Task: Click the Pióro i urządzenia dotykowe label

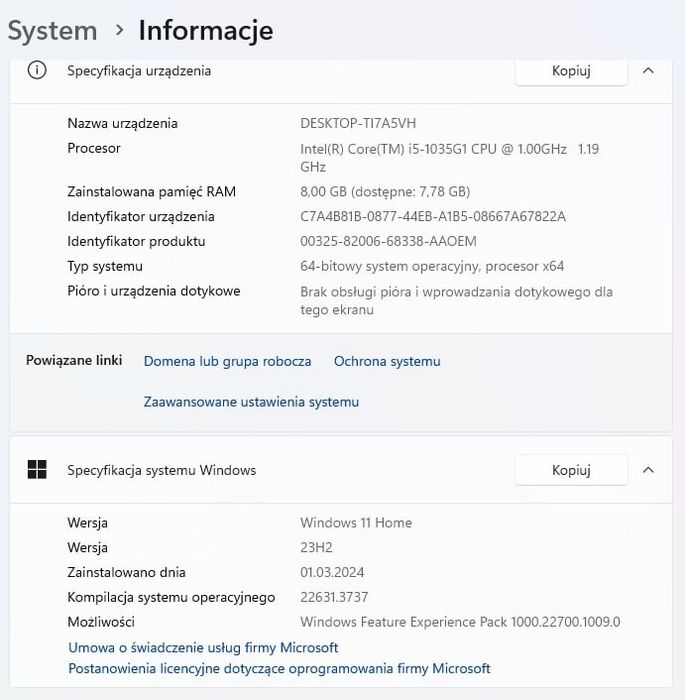Action: [154, 291]
